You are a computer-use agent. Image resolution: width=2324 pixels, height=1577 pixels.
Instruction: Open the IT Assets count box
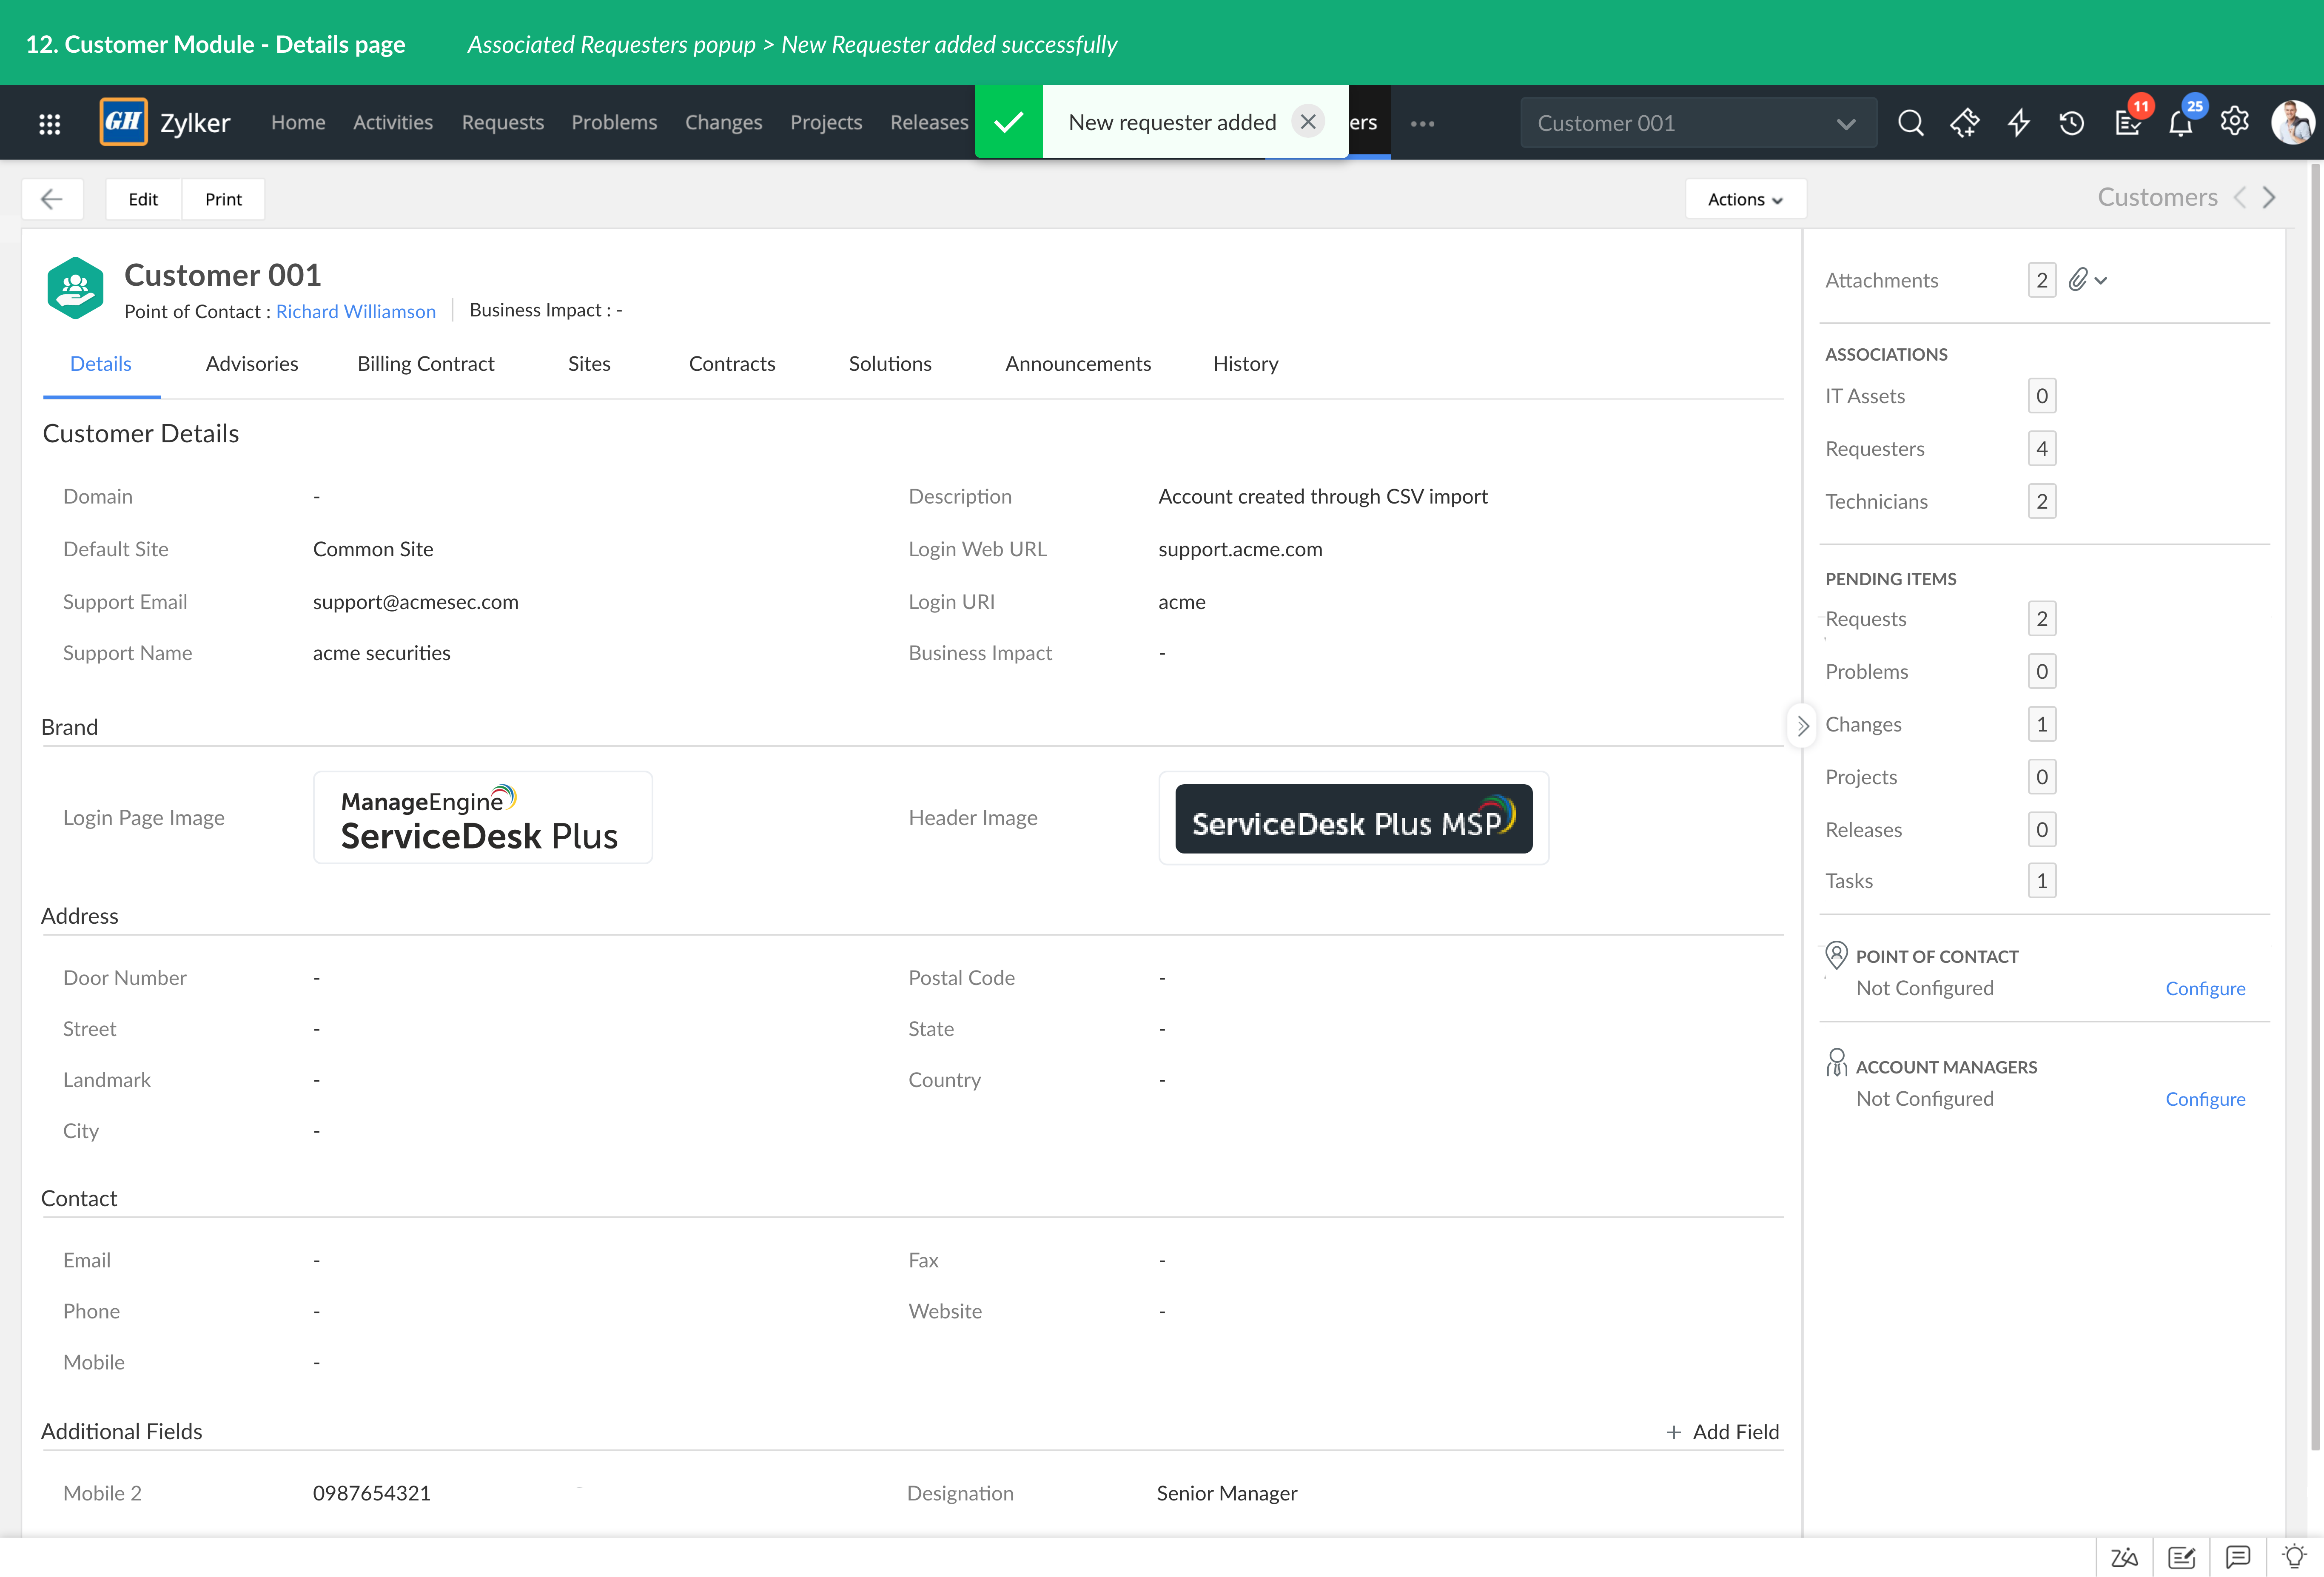point(2041,396)
